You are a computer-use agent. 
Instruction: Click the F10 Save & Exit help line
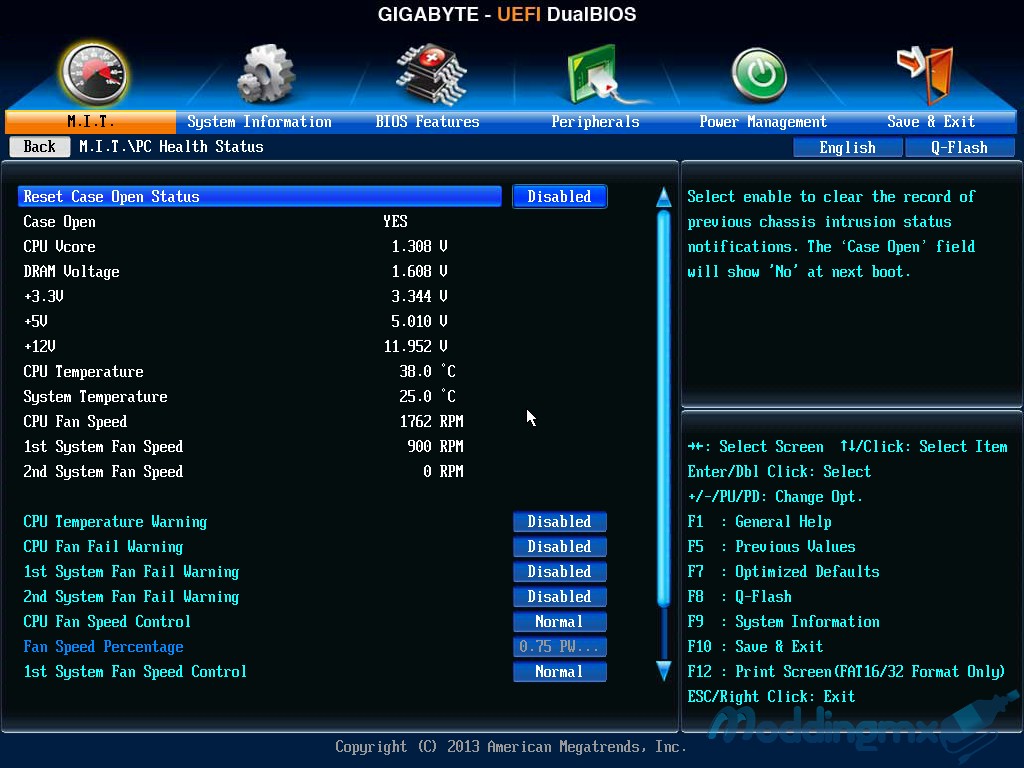pyautogui.click(x=756, y=647)
